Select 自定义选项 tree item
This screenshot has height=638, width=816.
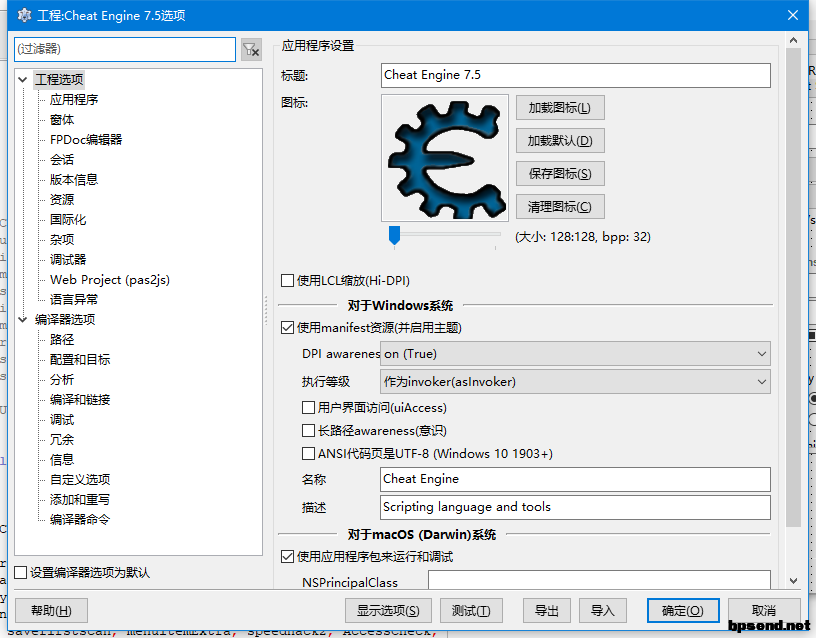(x=80, y=479)
